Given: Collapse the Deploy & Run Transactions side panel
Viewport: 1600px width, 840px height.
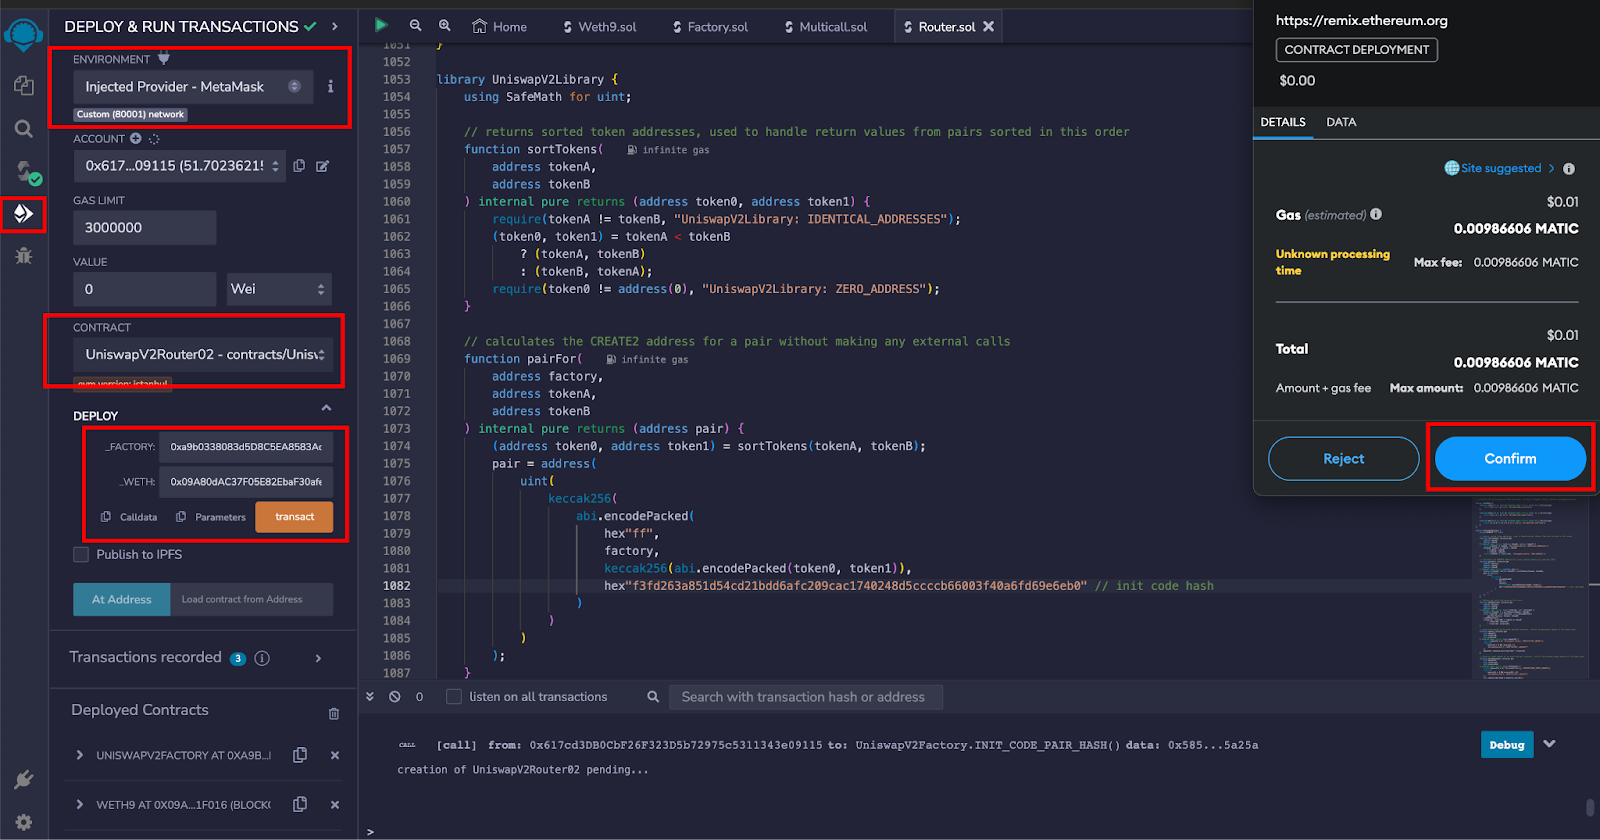Looking at the screenshot, I should point(335,26).
